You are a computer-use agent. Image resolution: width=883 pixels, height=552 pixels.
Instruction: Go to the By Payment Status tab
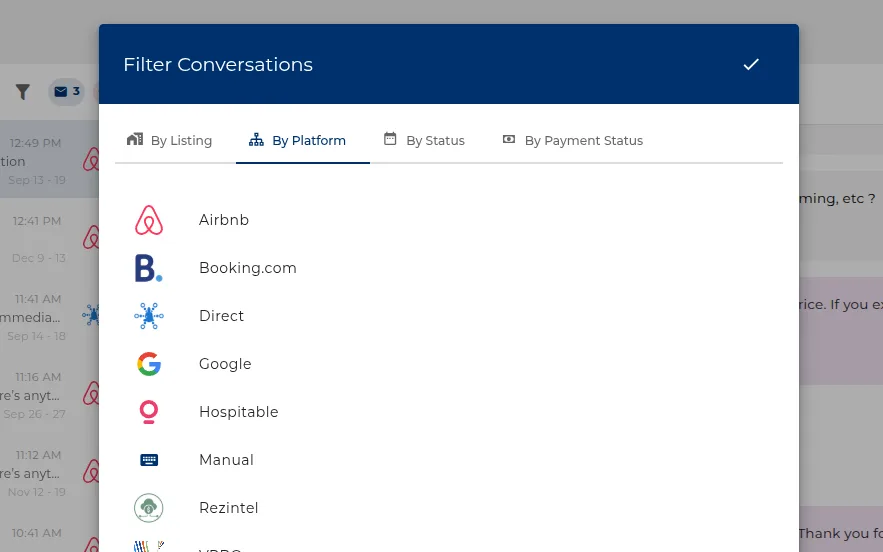click(573, 140)
